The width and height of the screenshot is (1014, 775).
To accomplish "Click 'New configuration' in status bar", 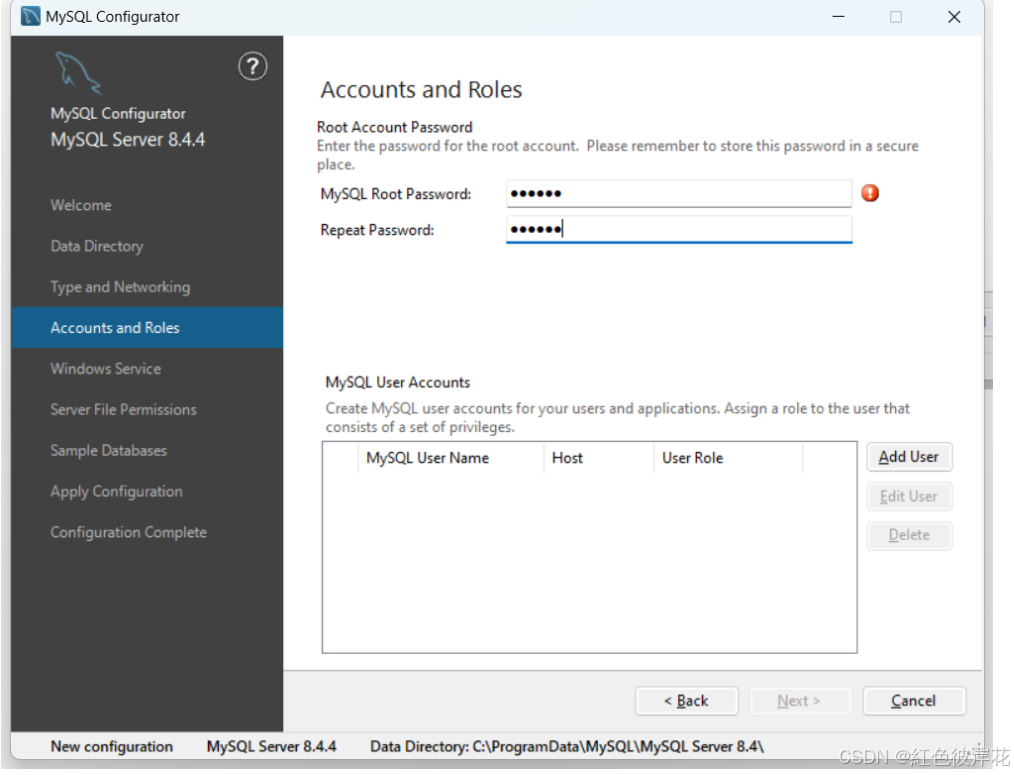I will (111, 747).
